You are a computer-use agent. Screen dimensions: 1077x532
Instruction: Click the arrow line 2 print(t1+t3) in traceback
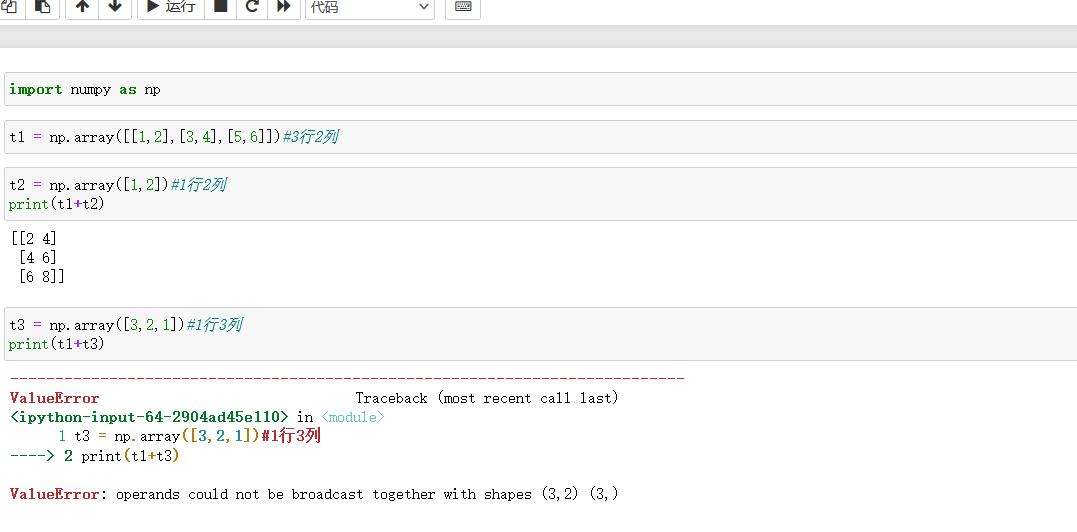click(95, 456)
